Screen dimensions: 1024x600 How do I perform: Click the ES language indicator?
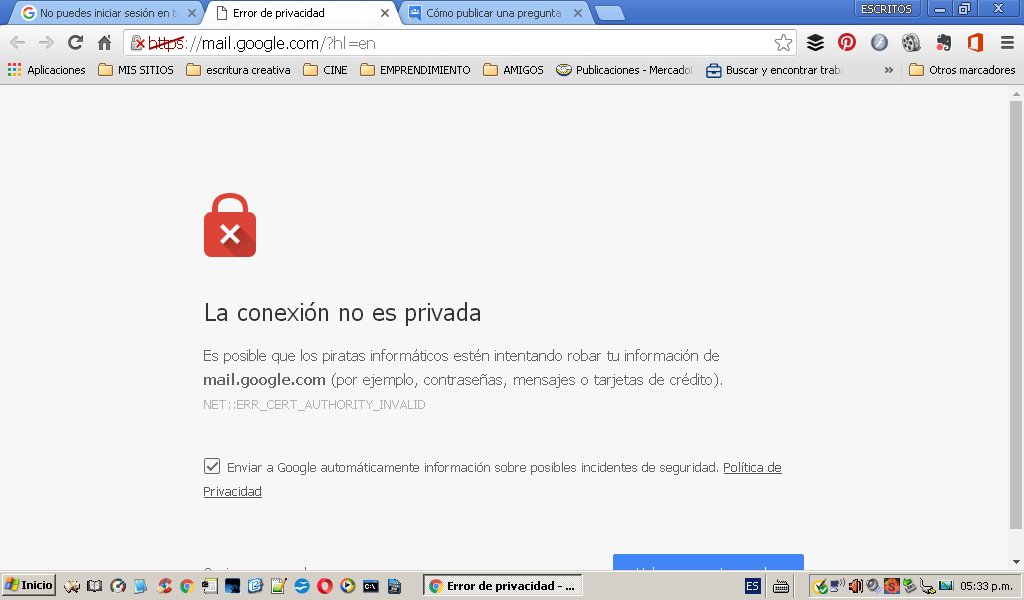[752, 586]
